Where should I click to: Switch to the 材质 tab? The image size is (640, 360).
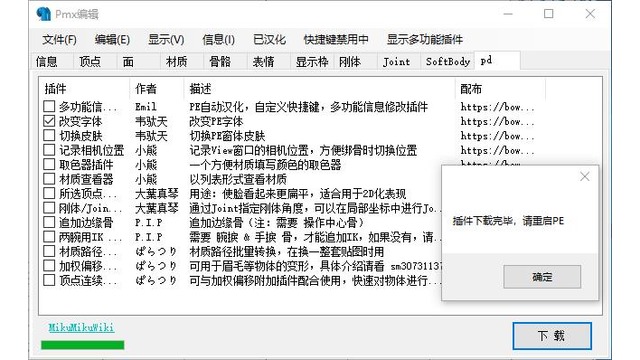[182, 62]
